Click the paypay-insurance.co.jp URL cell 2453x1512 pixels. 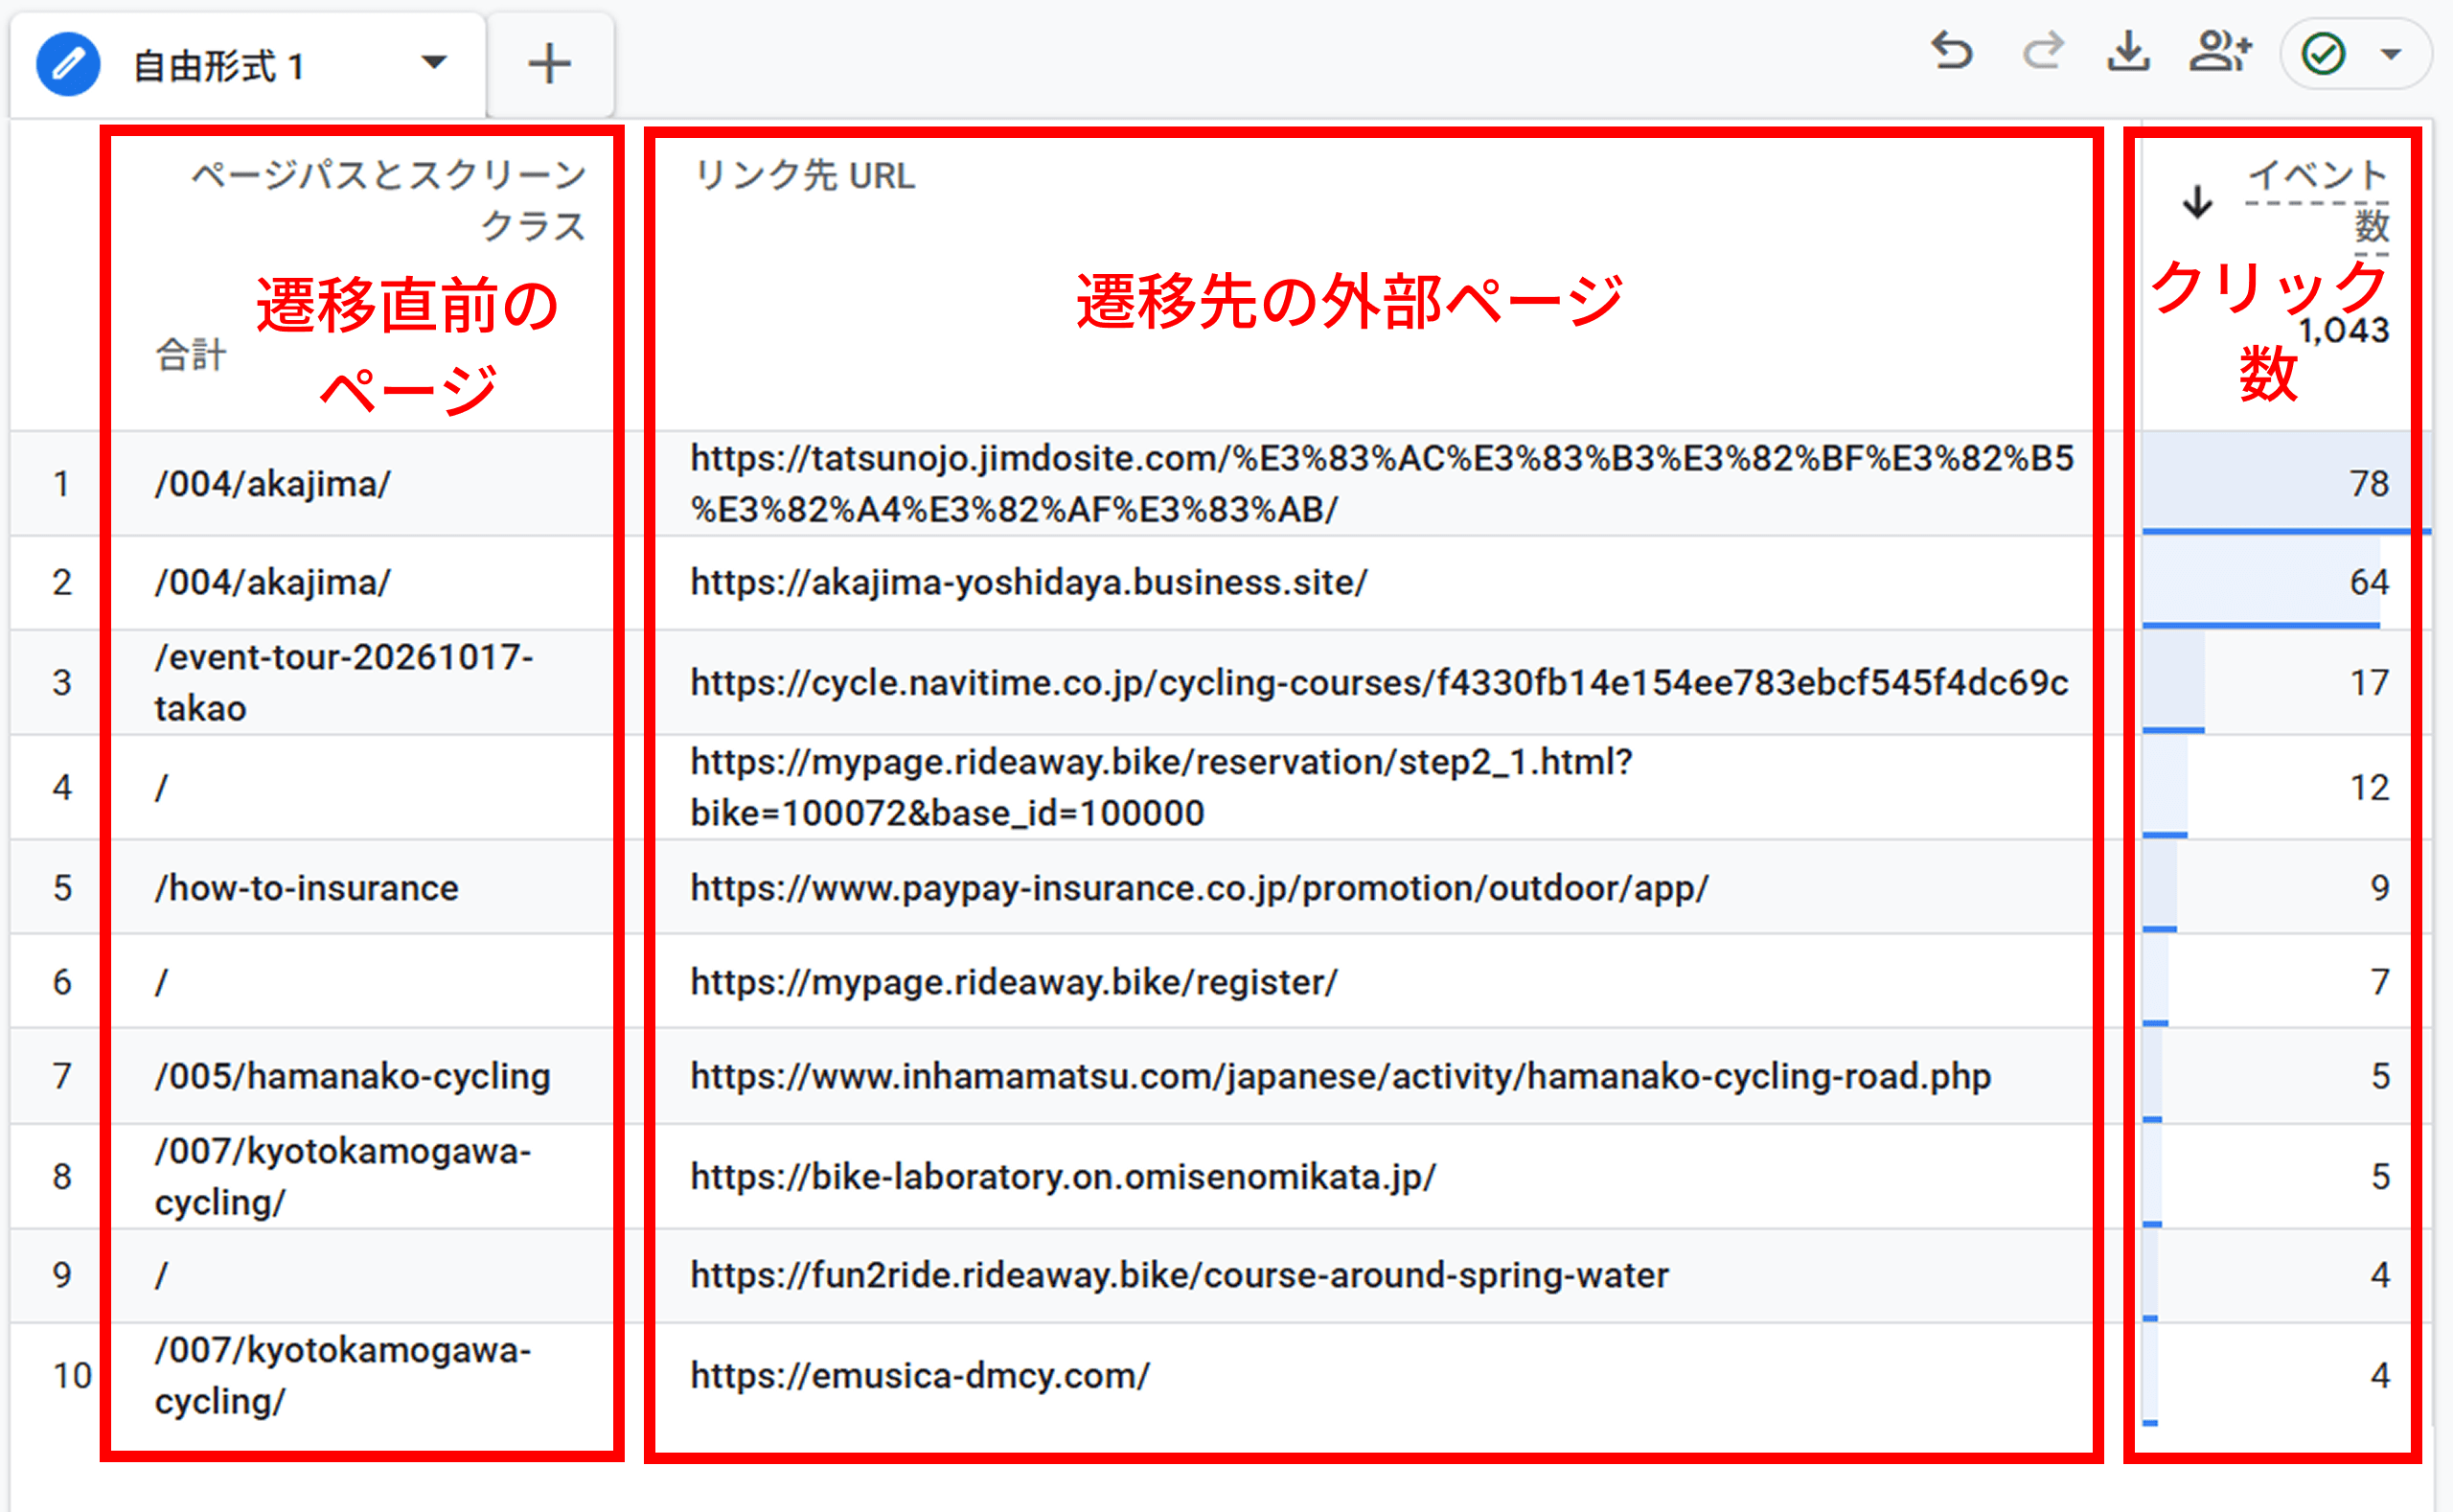click(1200, 887)
